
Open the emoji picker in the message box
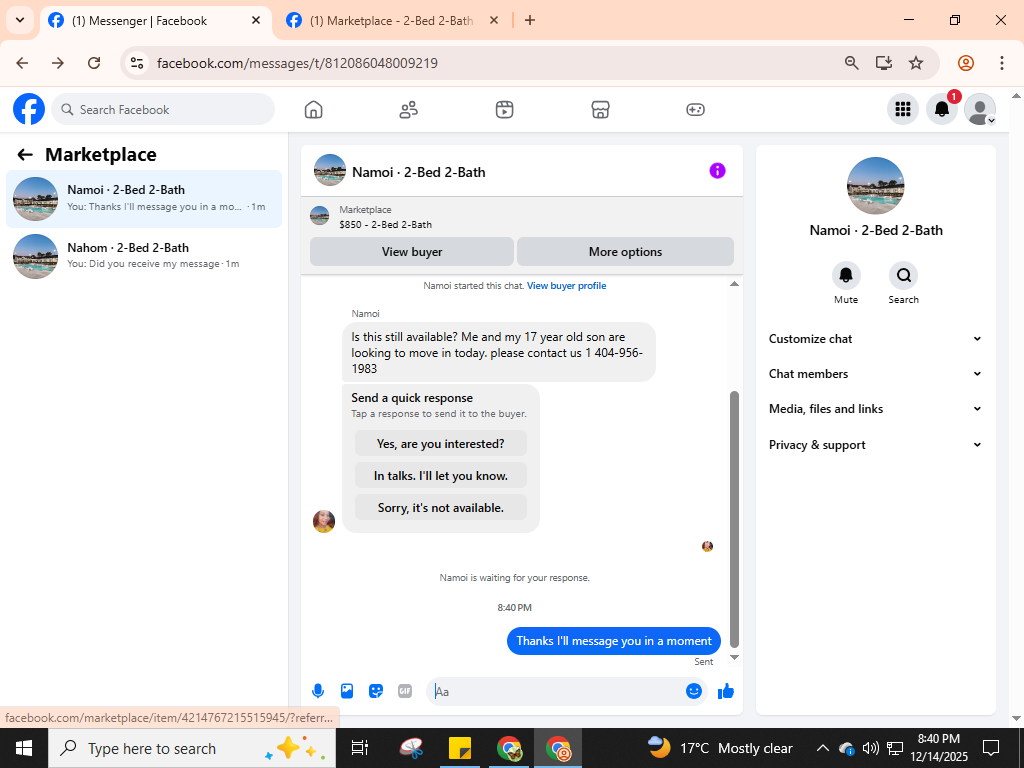(694, 691)
